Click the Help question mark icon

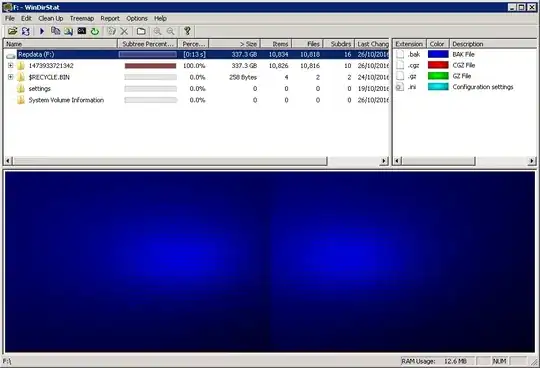pyautogui.click(x=187, y=31)
